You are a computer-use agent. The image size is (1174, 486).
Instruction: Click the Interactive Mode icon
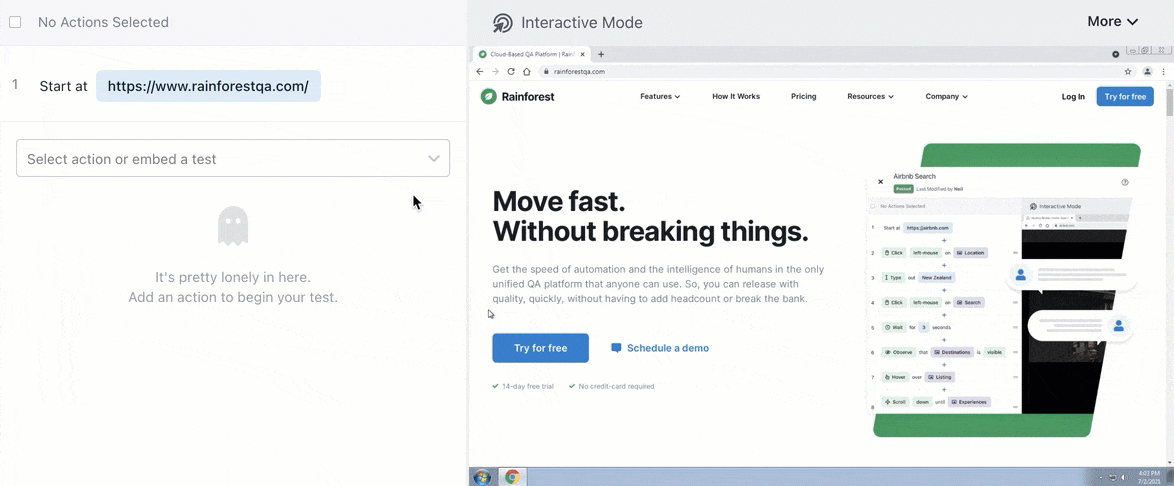pos(503,23)
